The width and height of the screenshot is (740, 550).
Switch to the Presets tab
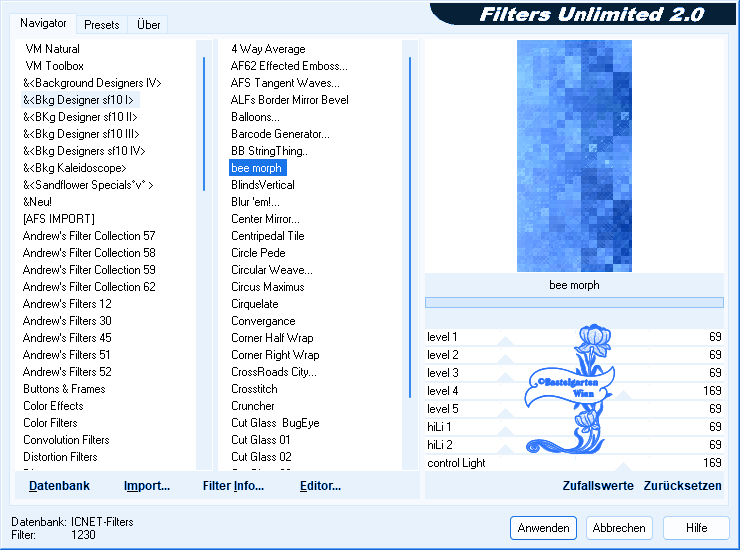(101, 25)
